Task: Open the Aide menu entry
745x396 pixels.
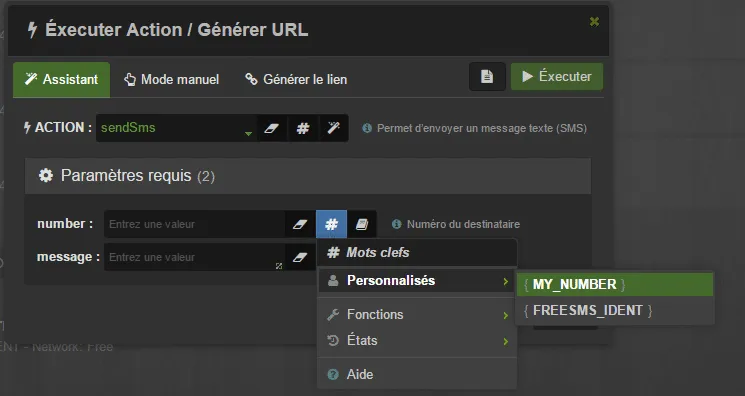Action: pyautogui.click(x=417, y=375)
